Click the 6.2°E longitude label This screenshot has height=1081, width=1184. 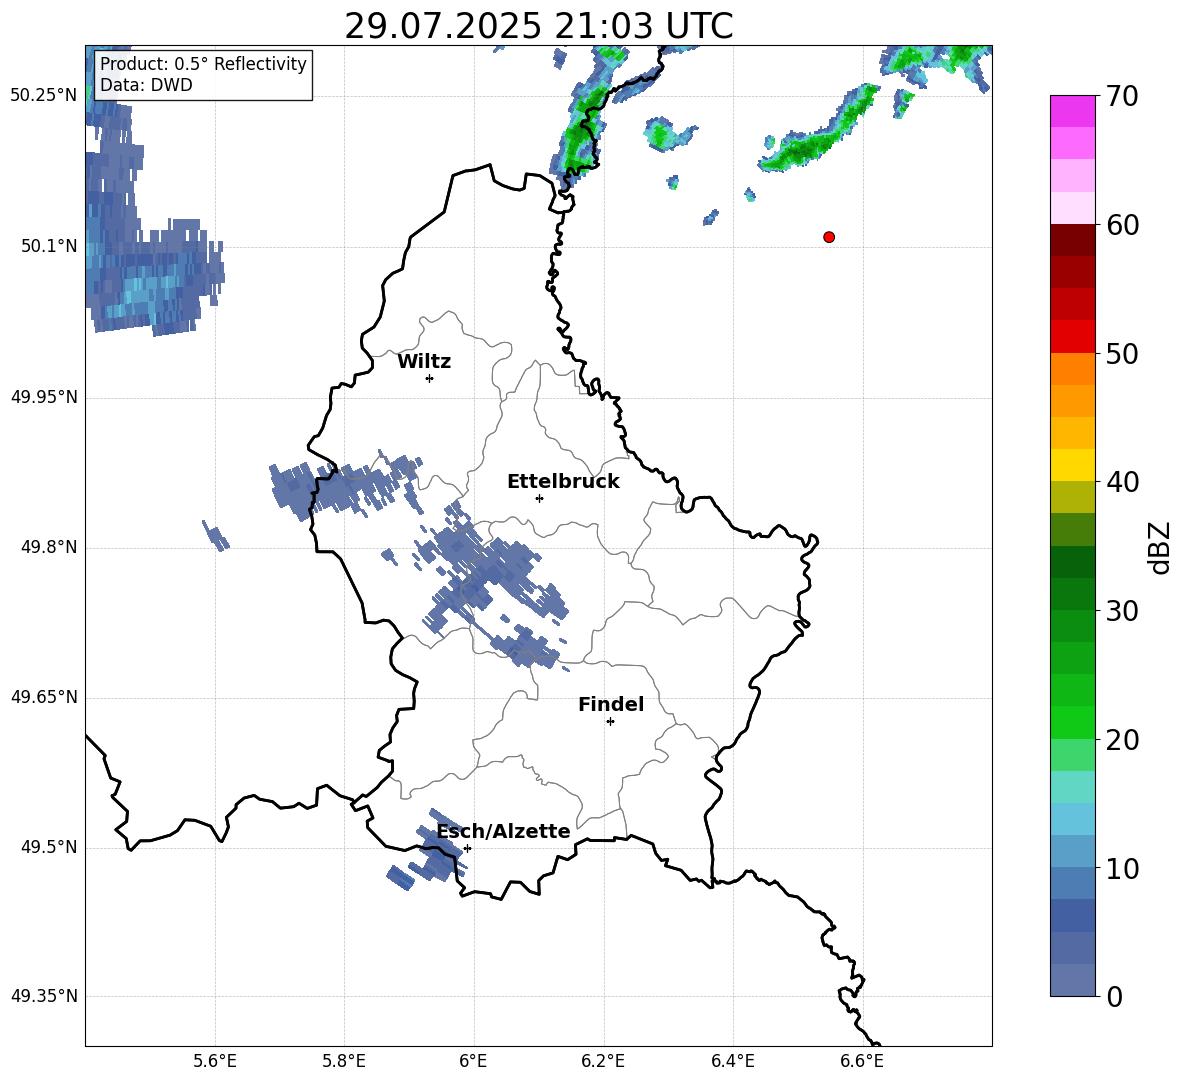(603, 1061)
